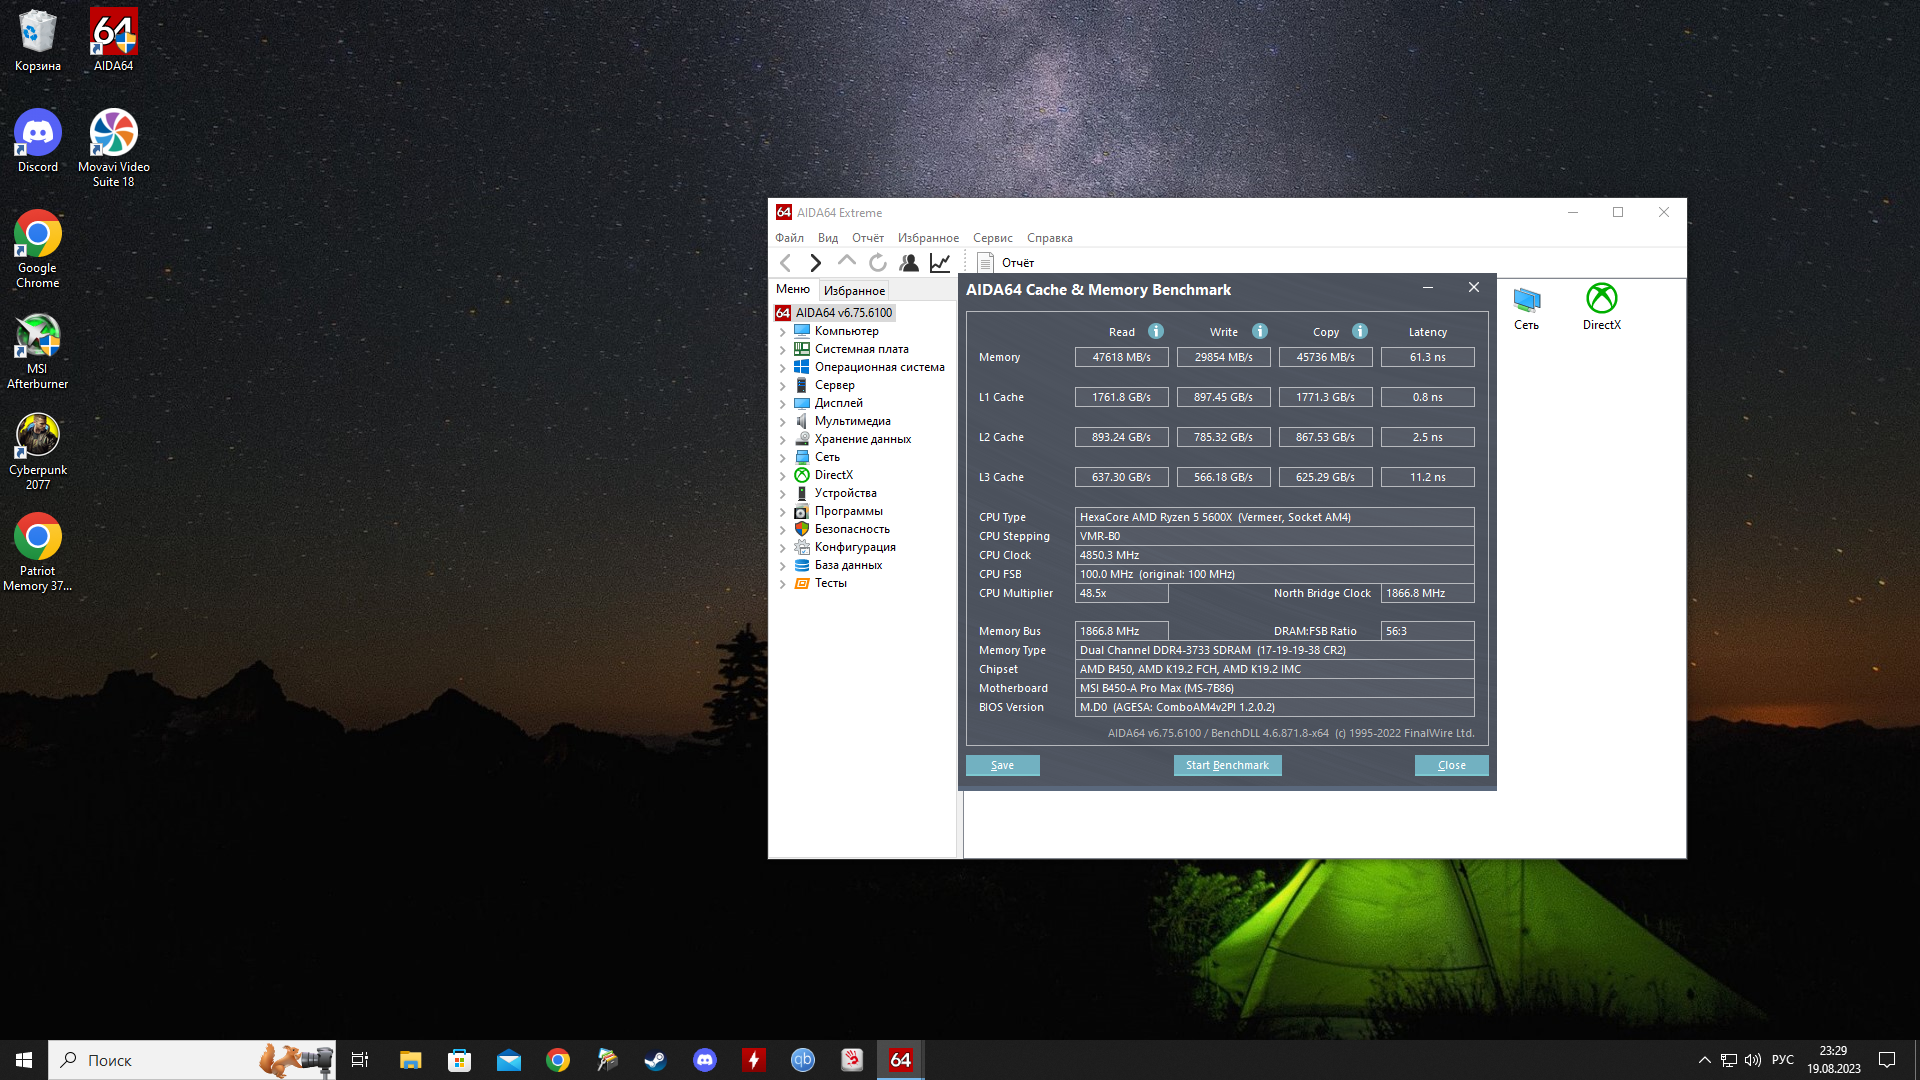Image resolution: width=1920 pixels, height=1080 pixels.
Task: Click the toolbar forward arrow
Action: 816,262
